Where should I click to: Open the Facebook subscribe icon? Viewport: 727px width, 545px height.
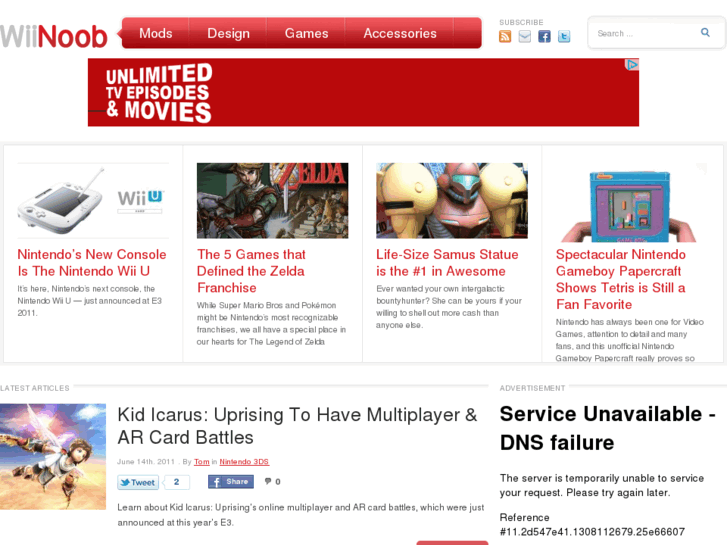pyautogui.click(x=544, y=36)
